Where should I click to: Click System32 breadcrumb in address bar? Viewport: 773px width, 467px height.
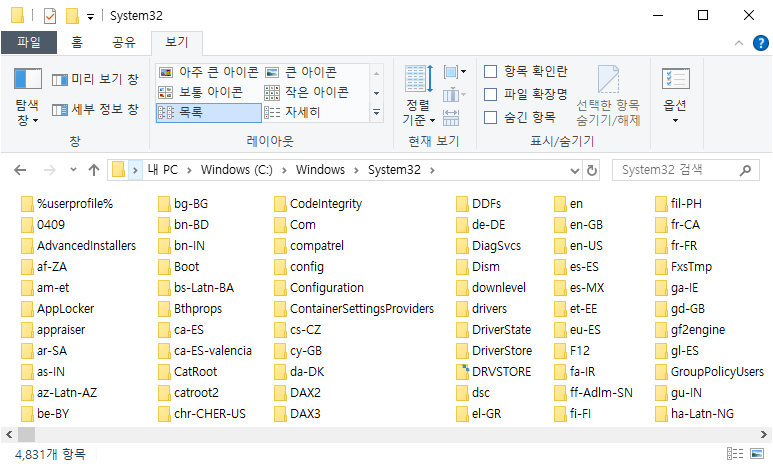394,170
